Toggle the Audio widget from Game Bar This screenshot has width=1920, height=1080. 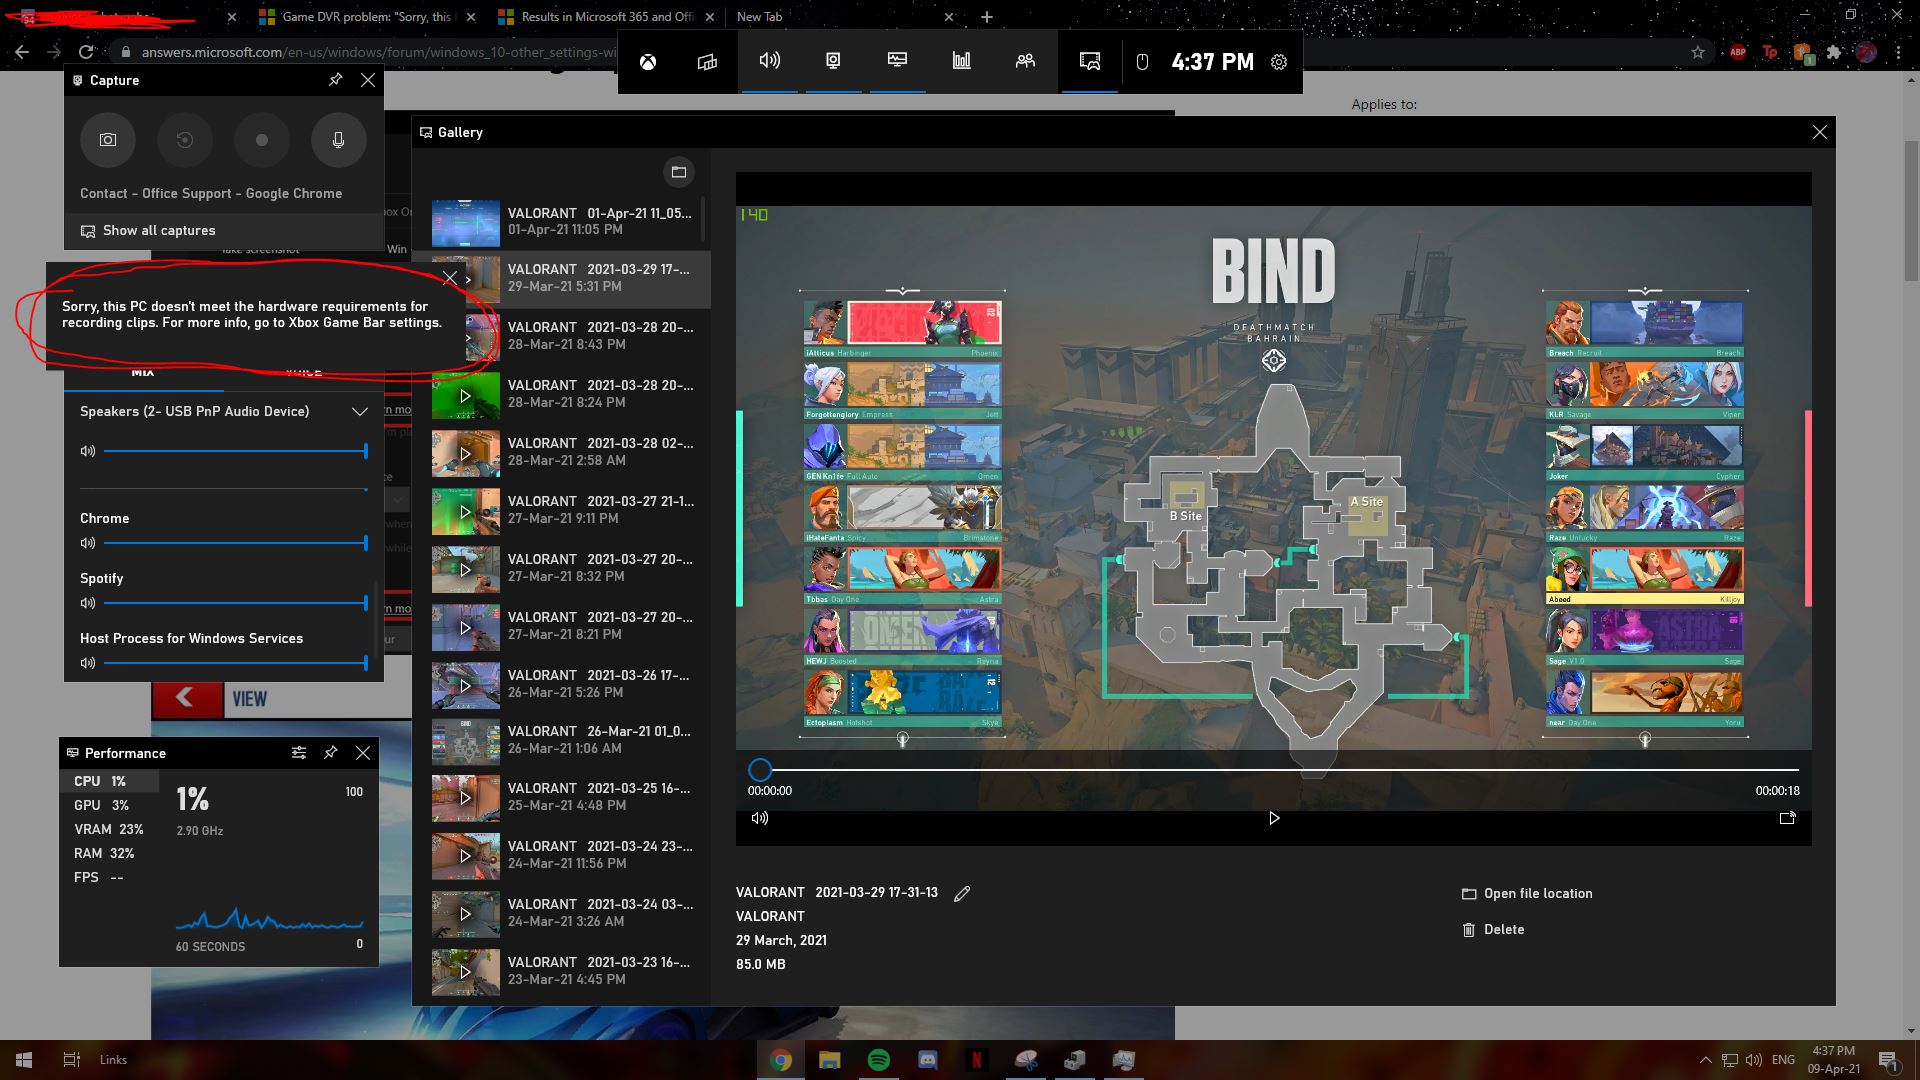click(769, 61)
